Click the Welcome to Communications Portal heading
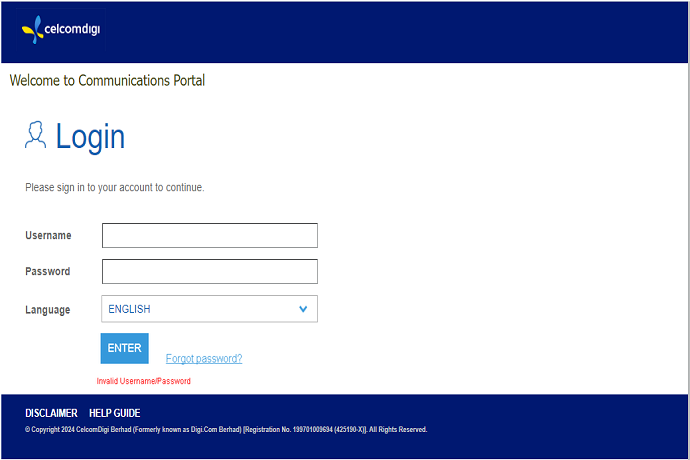Viewport: 690px width, 460px height. click(107, 81)
